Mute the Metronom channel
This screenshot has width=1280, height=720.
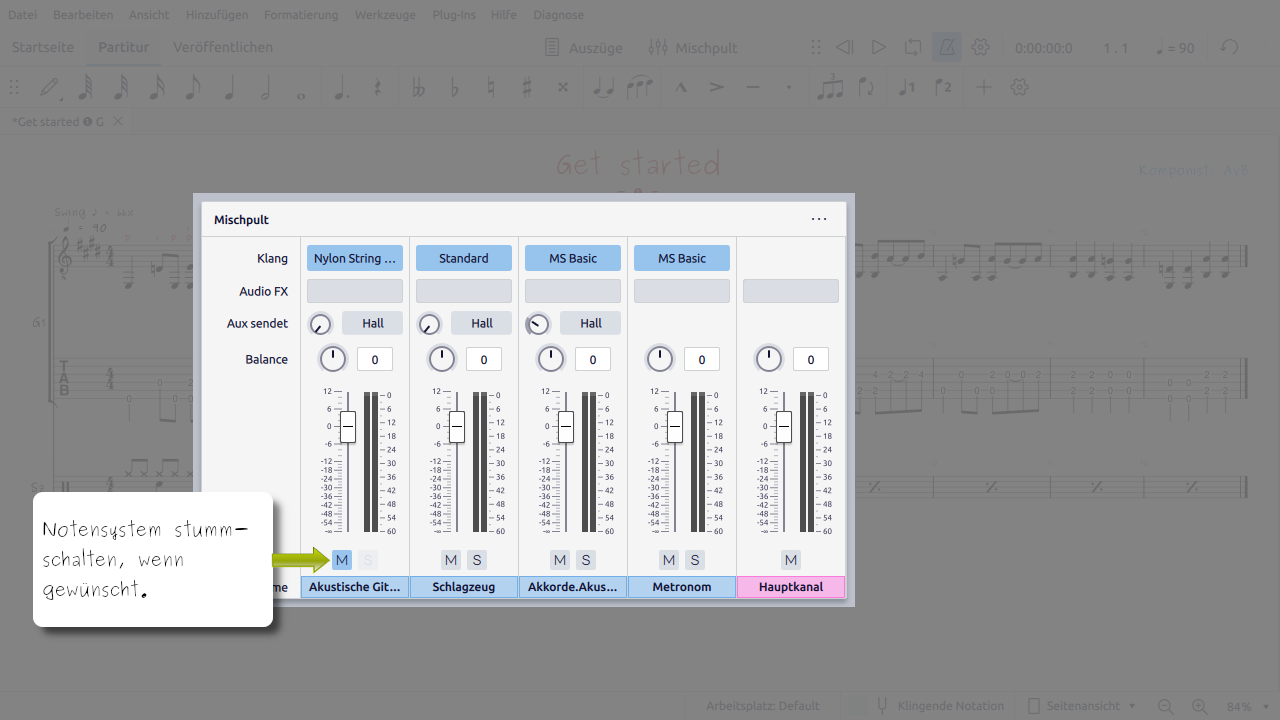point(669,560)
